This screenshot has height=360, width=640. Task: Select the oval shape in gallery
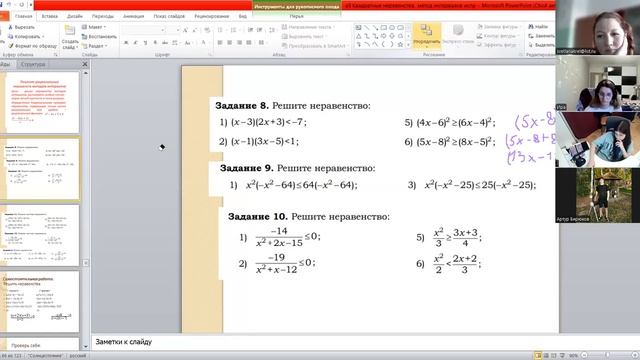392,28
